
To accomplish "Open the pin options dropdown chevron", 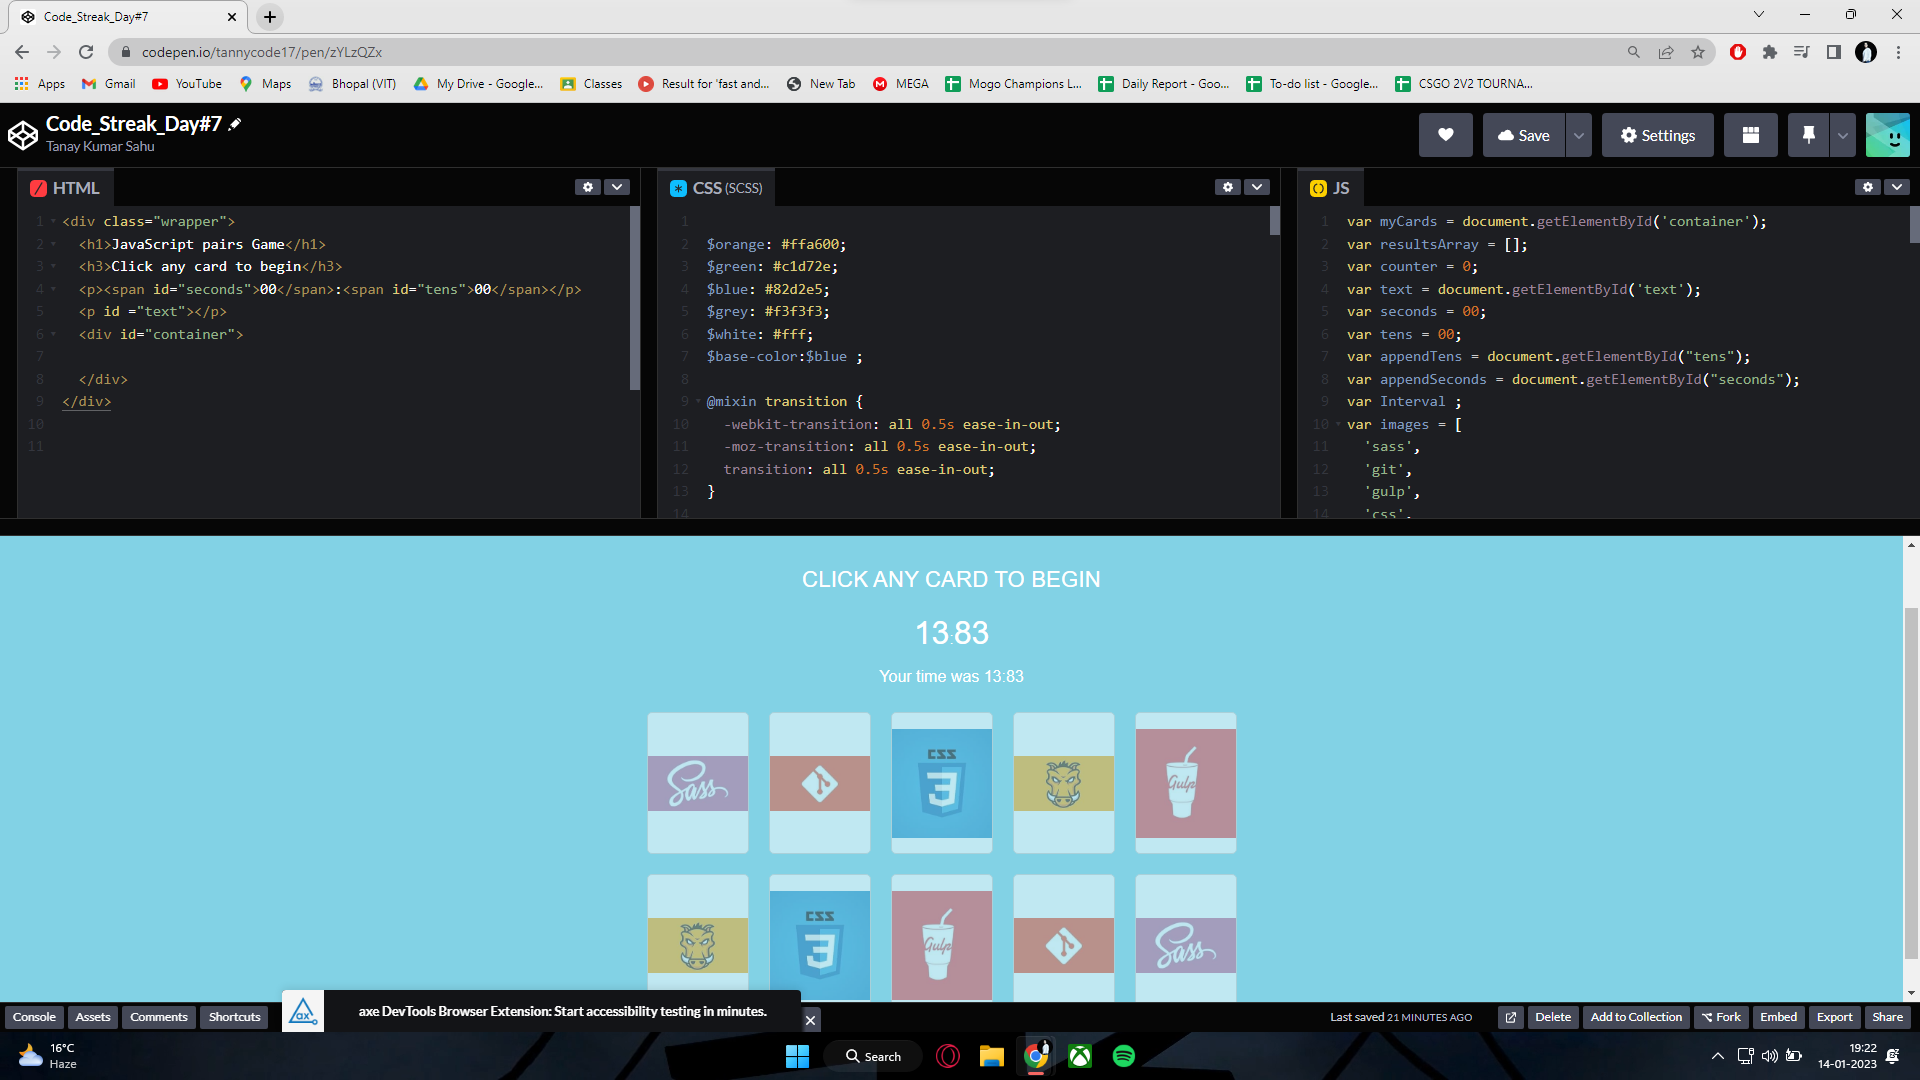I will coord(1843,134).
